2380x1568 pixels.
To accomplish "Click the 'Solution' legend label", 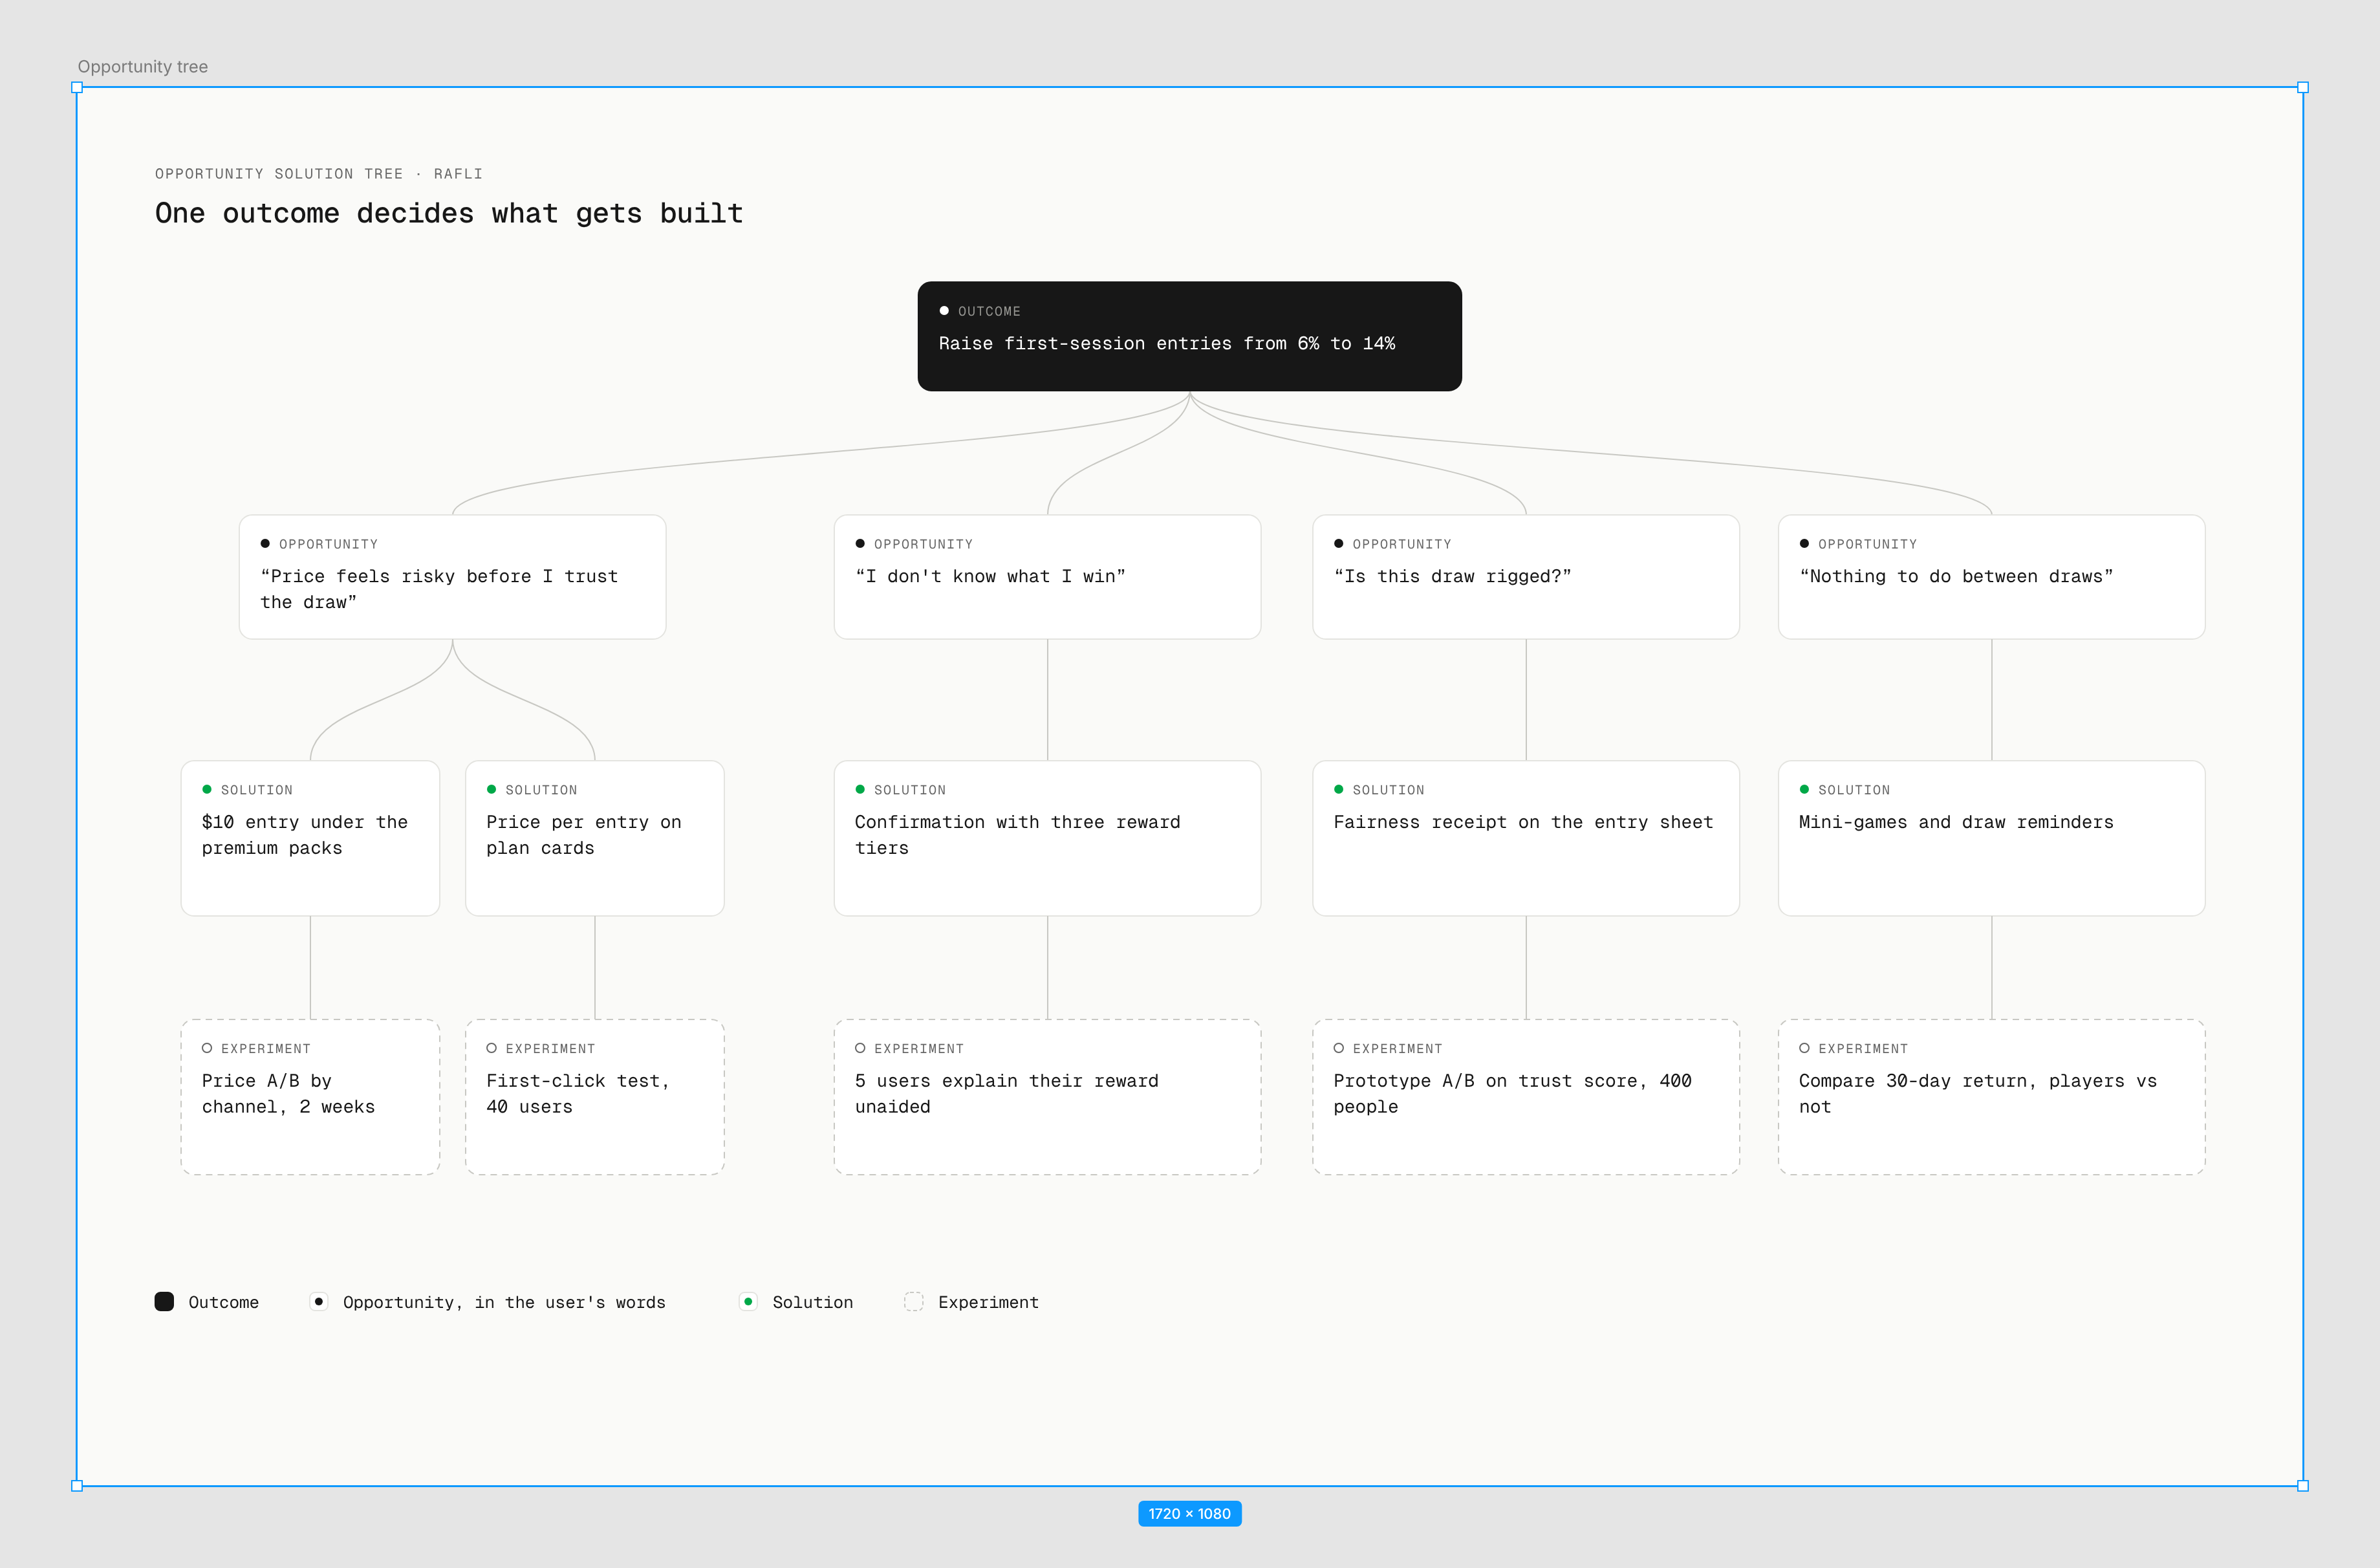I will [813, 1302].
